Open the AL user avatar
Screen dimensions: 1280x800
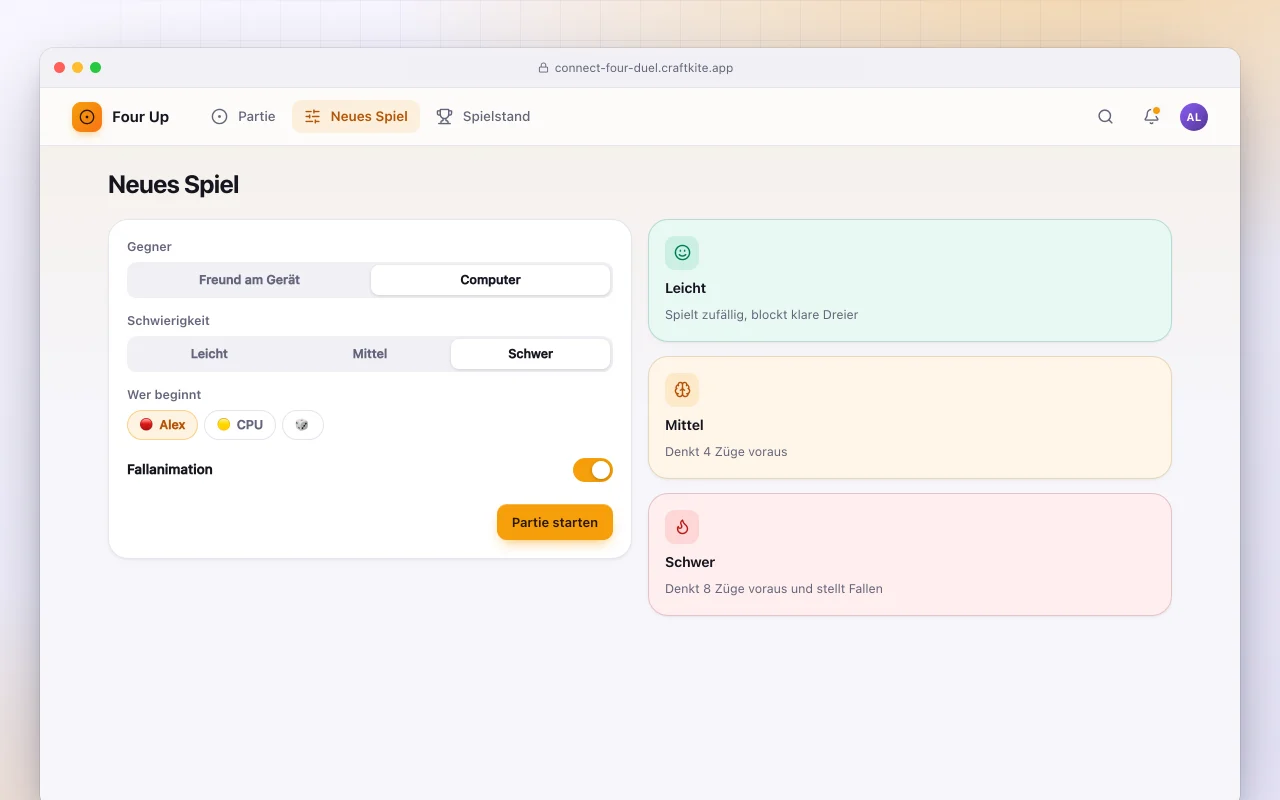[1194, 117]
